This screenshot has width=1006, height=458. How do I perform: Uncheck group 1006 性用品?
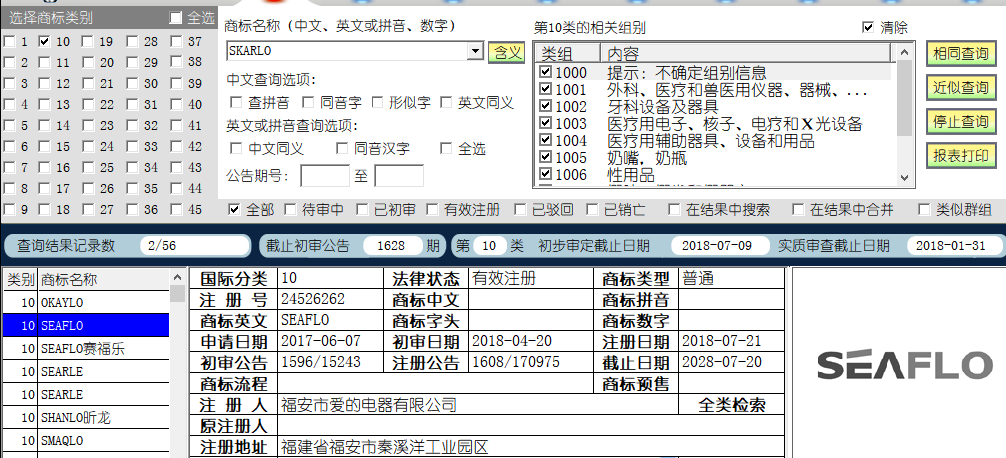click(545, 173)
